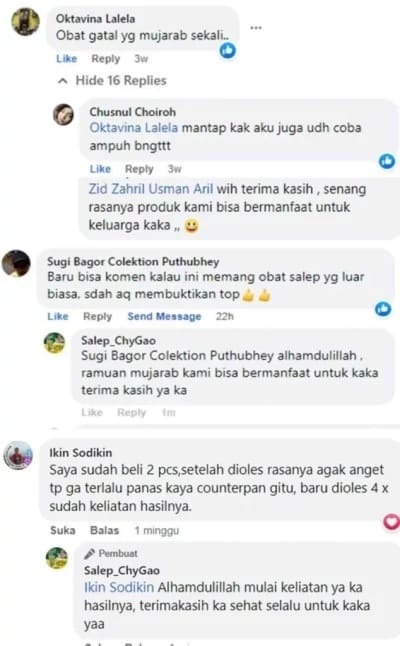The image size is (400, 646).
Task: Open the Zid Zahril Usman Aril profile link
Action: (x=151, y=189)
